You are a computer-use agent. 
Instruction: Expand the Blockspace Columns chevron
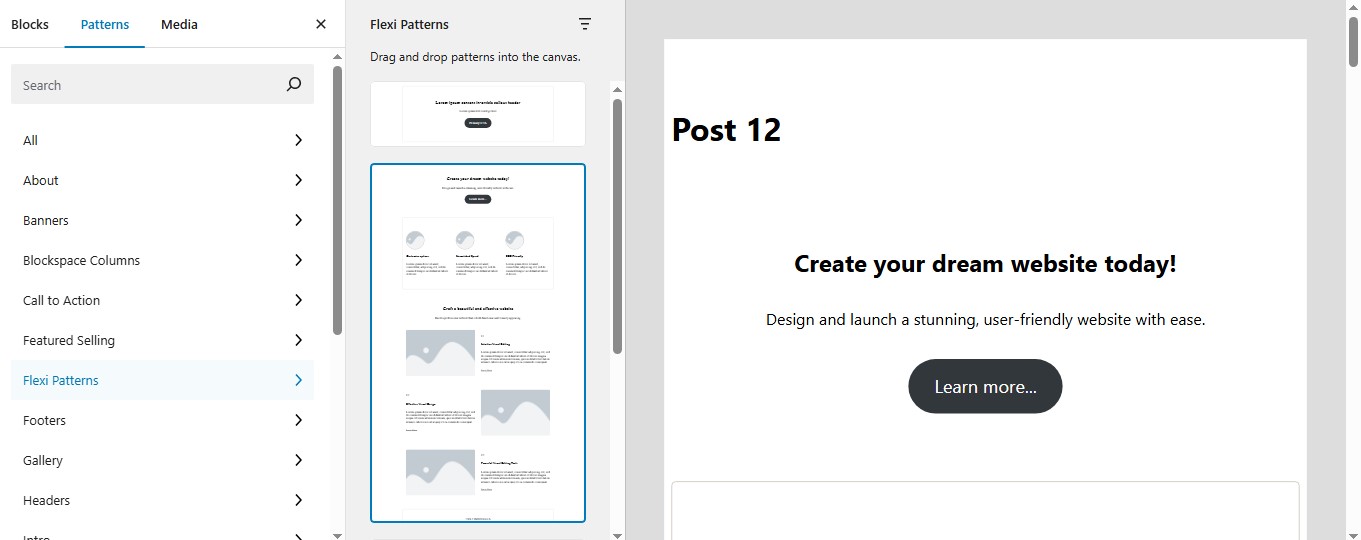(x=298, y=260)
